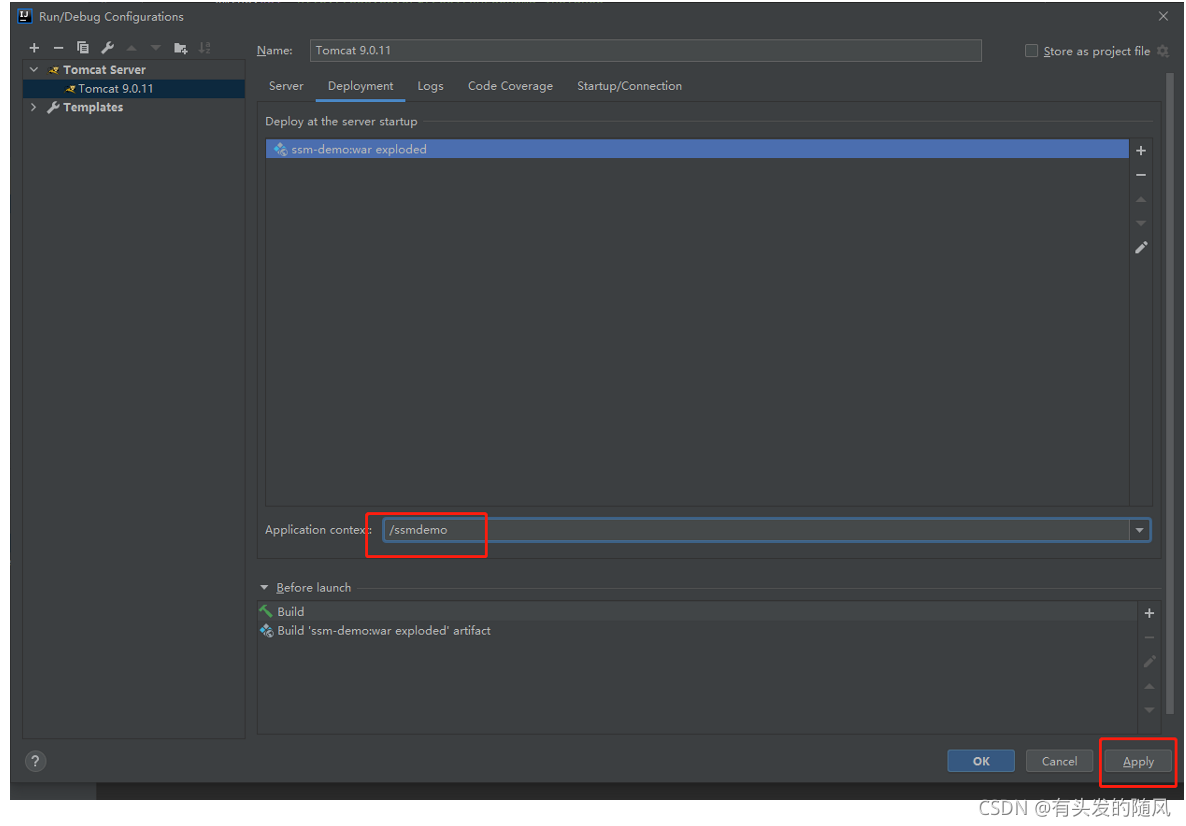Select ssm-demo:war exploded deployment row

[697, 149]
